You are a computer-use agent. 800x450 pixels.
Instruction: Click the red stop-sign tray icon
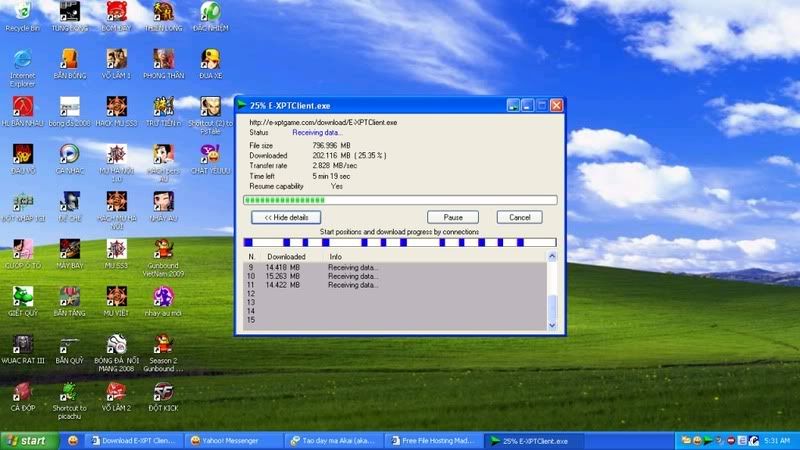click(x=731, y=440)
